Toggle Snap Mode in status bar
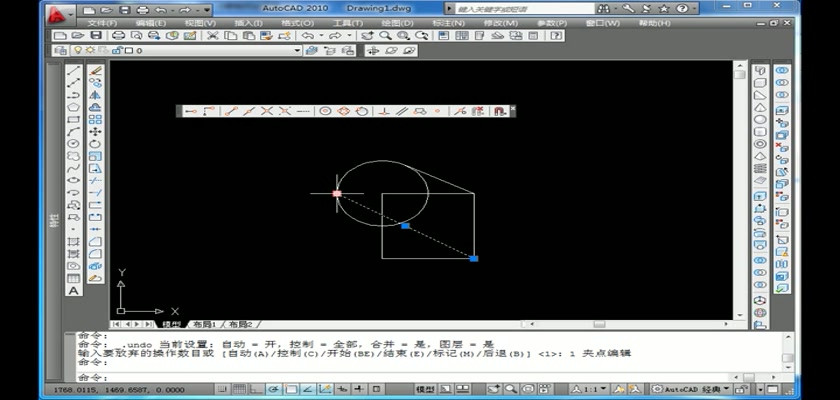The height and width of the screenshot is (400, 840). [223, 389]
